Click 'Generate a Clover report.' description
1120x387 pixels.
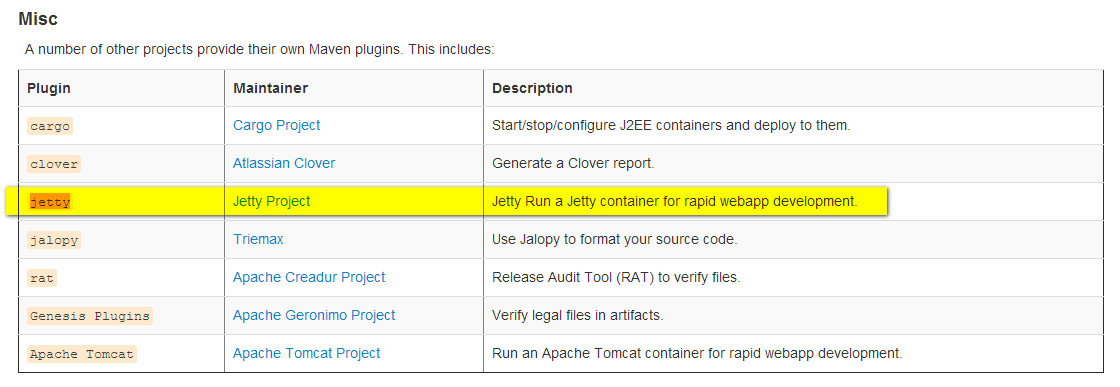pyautogui.click(x=573, y=164)
